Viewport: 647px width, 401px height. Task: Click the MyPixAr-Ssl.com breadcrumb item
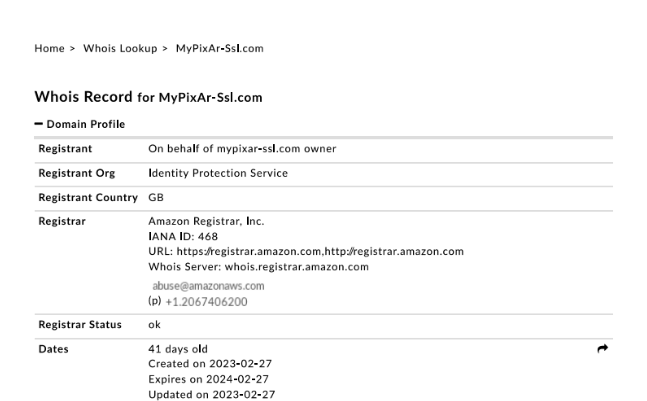coord(220,48)
